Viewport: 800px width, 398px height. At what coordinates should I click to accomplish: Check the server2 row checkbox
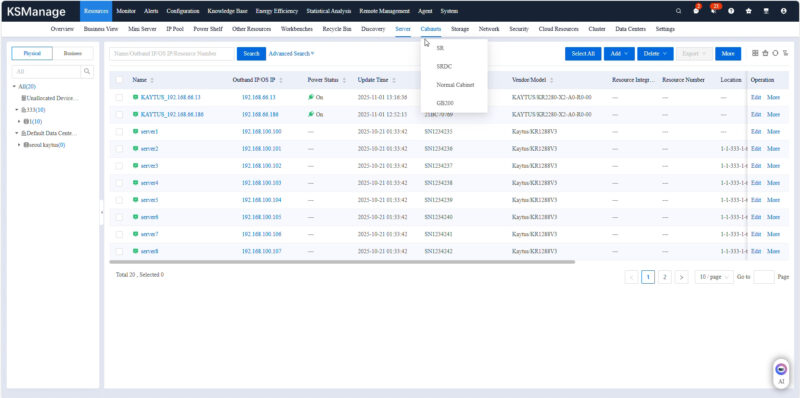tap(119, 148)
